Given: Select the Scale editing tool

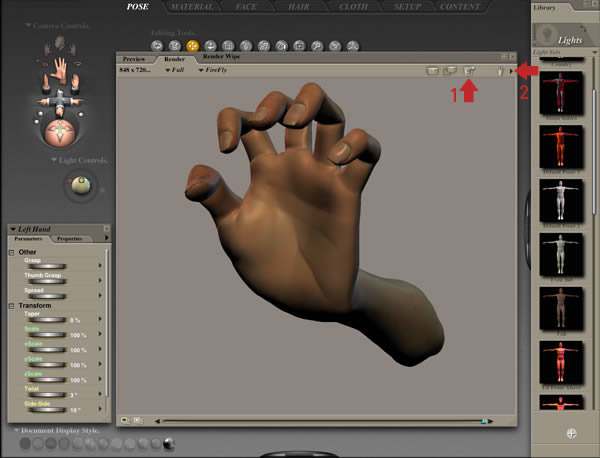Looking at the screenshot, I should point(228,46).
